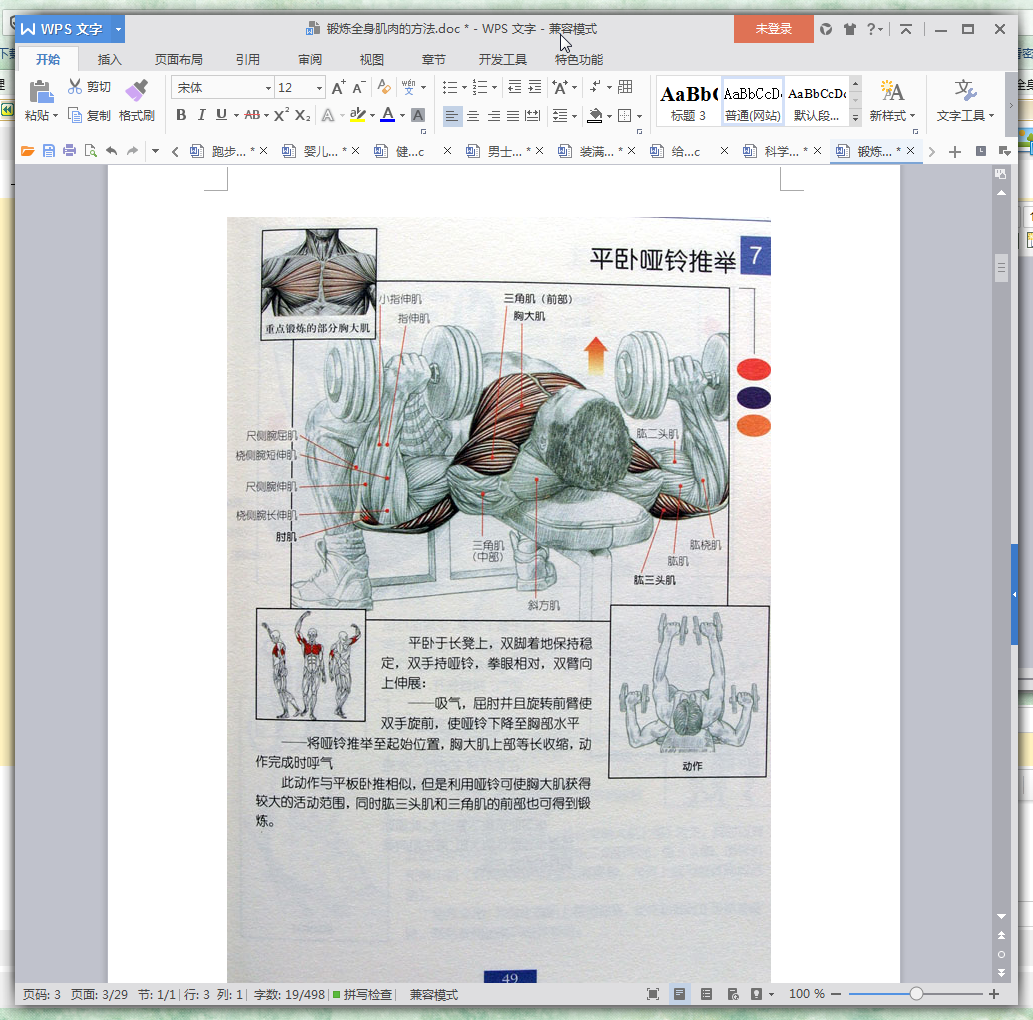1033x1020 pixels.
Task: Increase paragraph indent
Action: 535,87
